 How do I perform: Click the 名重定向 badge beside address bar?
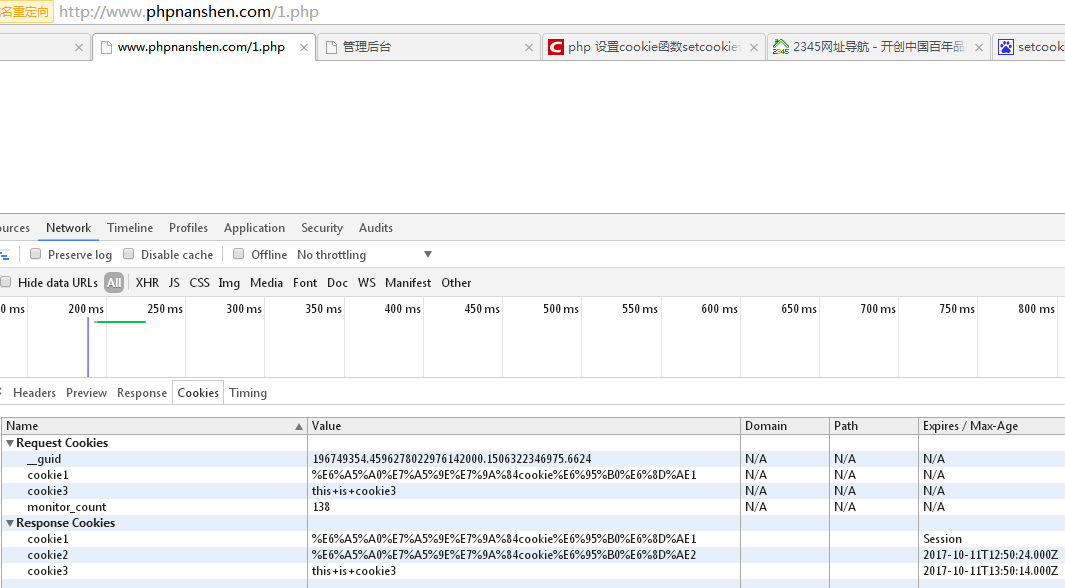click(25, 12)
